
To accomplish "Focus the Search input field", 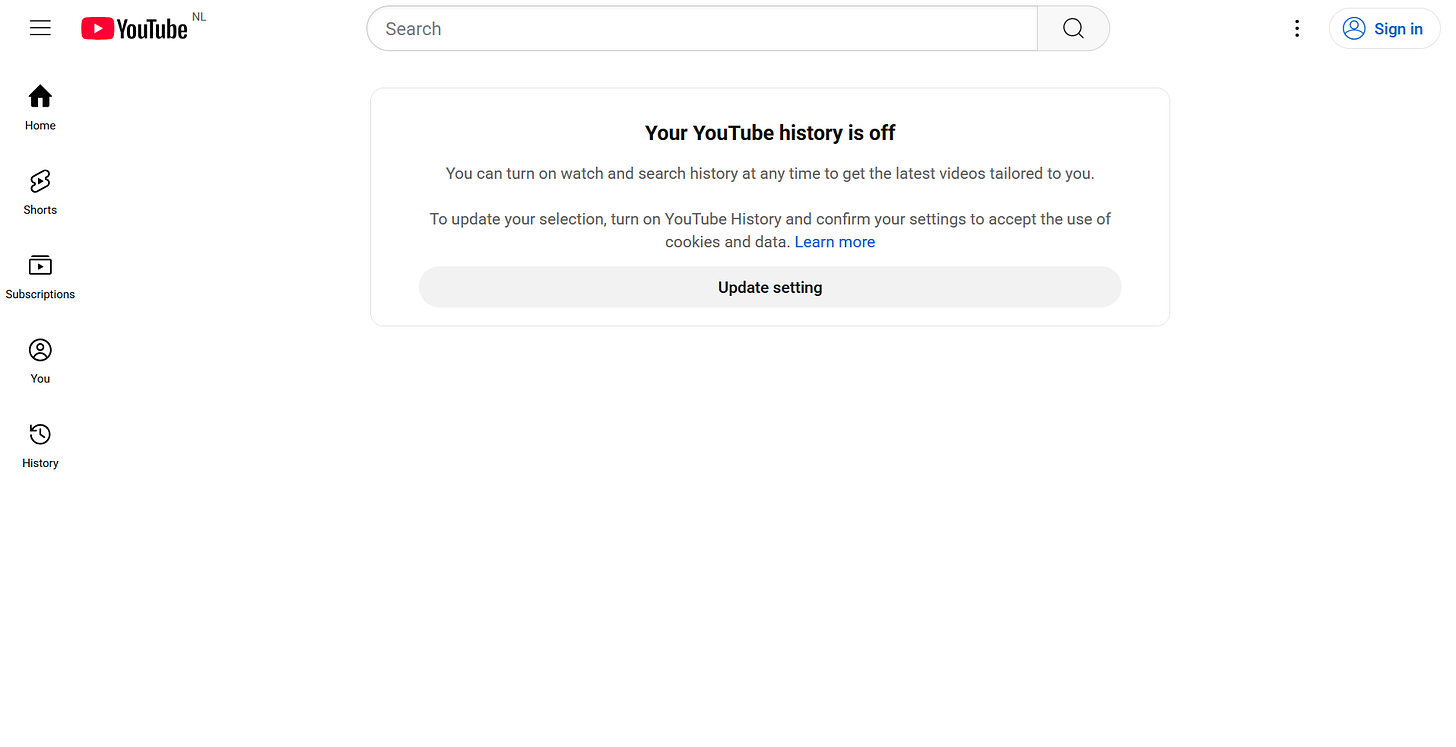I will [x=702, y=28].
